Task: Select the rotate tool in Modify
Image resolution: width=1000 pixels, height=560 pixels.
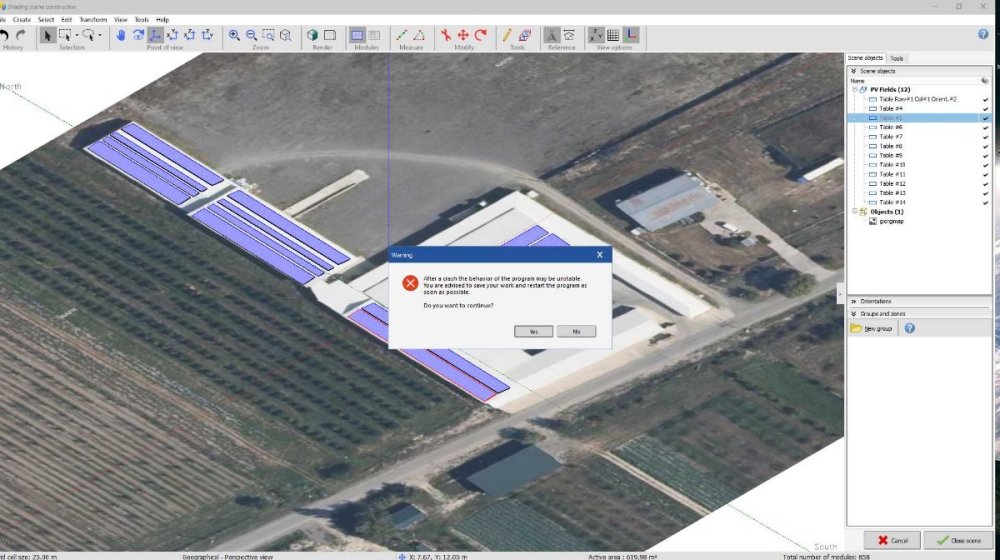Action: coord(480,35)
